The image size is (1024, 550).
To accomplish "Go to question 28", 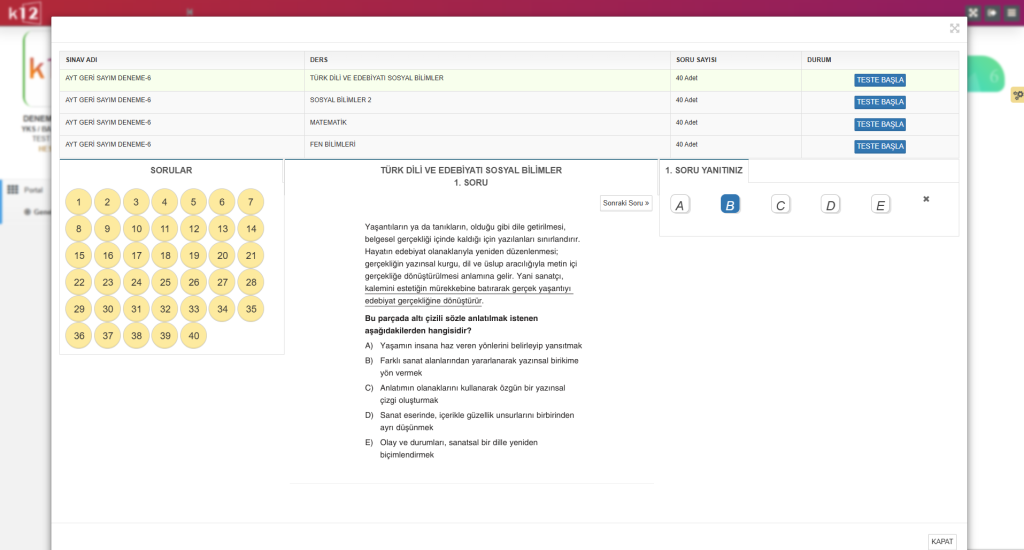I will [x=251, y=282].
